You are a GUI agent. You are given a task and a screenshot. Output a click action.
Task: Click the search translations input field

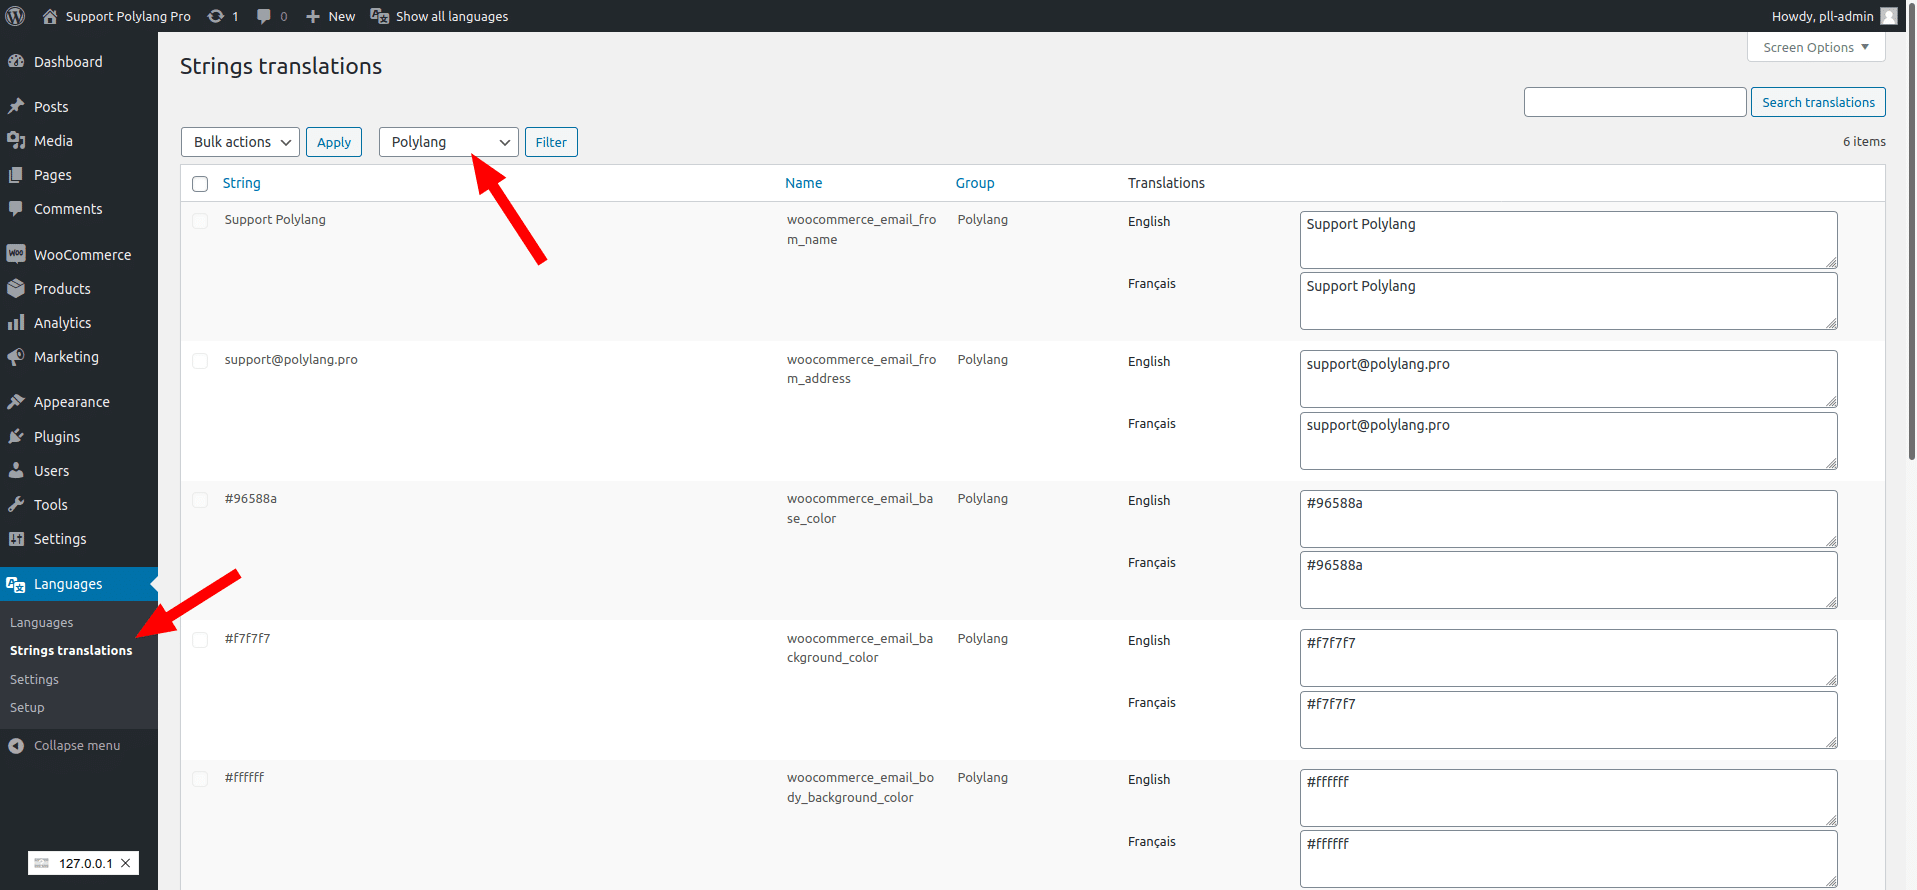pyautogui.click(x=1635, y=102)
